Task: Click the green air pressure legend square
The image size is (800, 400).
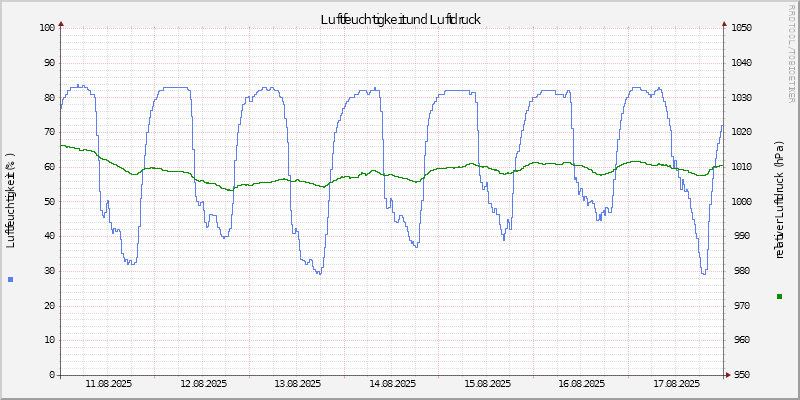Action: 779,296
